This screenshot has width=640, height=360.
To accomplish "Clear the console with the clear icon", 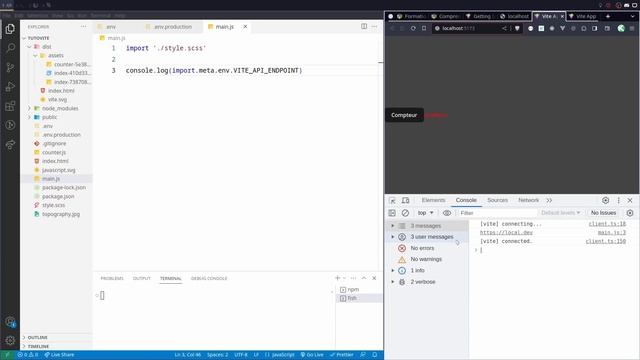I will point(405,213).
